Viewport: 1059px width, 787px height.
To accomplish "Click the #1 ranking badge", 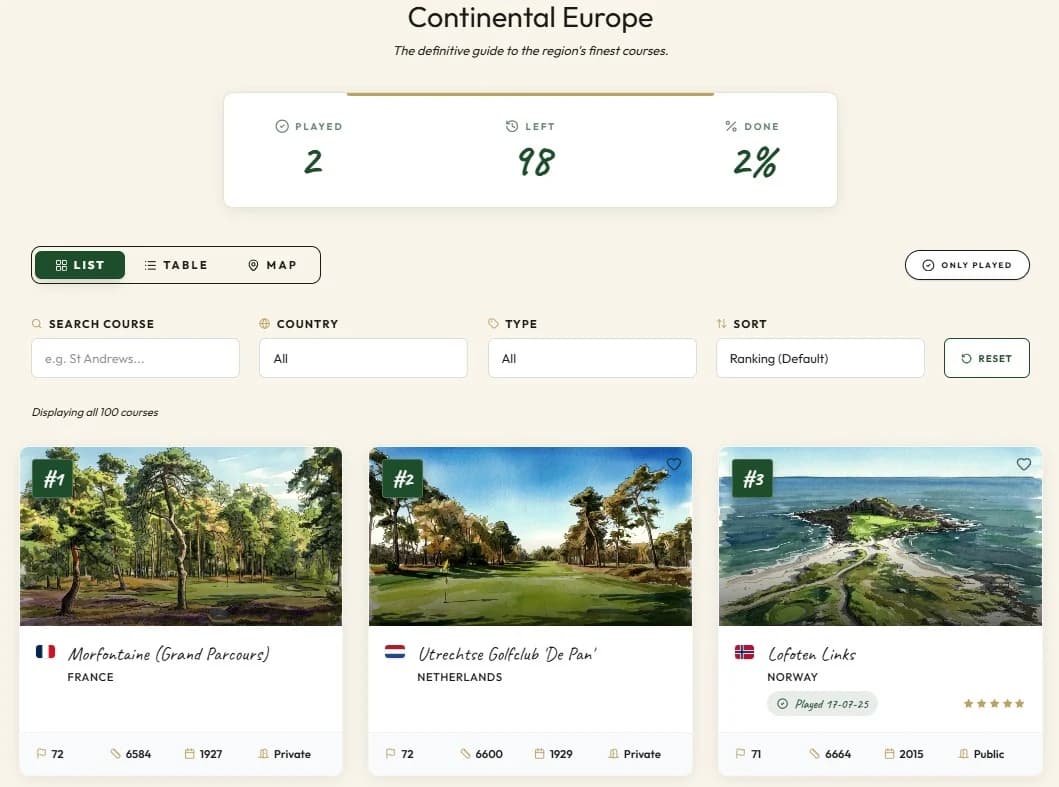I will click(x=53, y=479).
